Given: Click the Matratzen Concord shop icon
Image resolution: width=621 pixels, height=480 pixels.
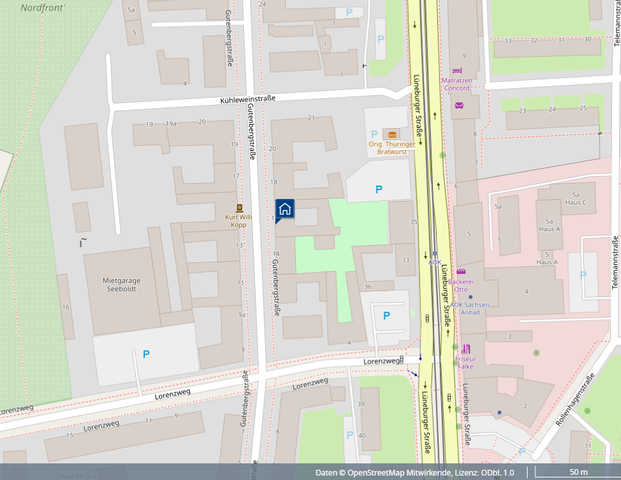Looking at the screenshot, I should pyautogui.click(x=458, y=72).
